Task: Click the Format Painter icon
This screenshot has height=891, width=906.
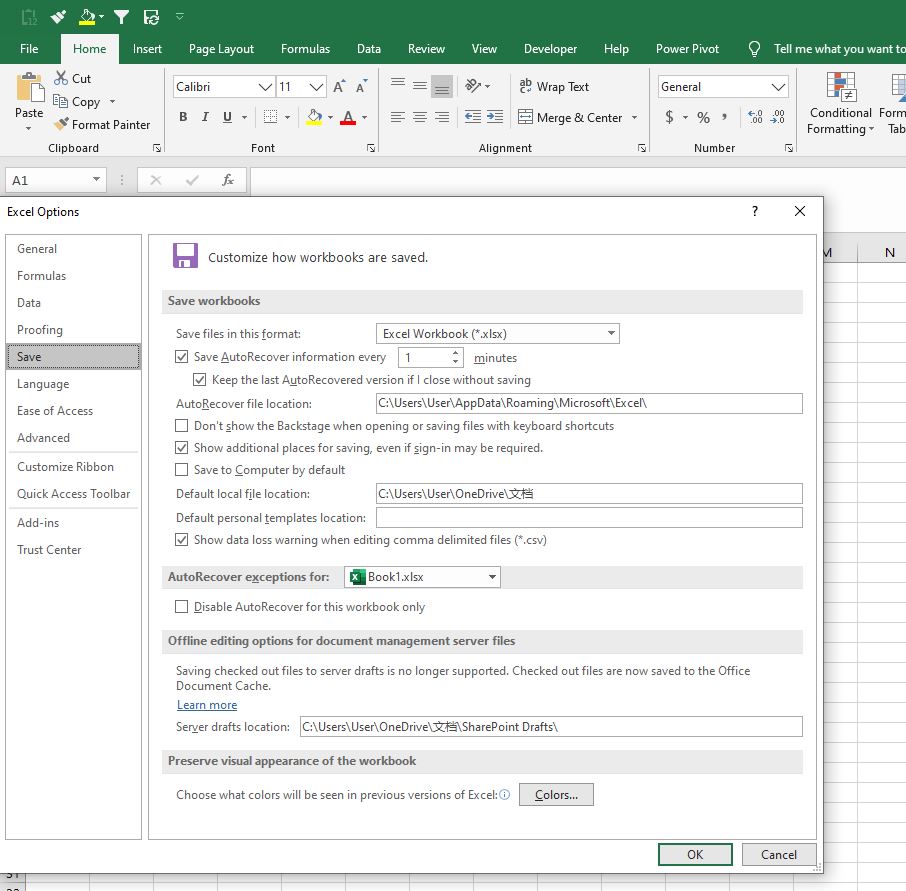Action: pos(60,125)
